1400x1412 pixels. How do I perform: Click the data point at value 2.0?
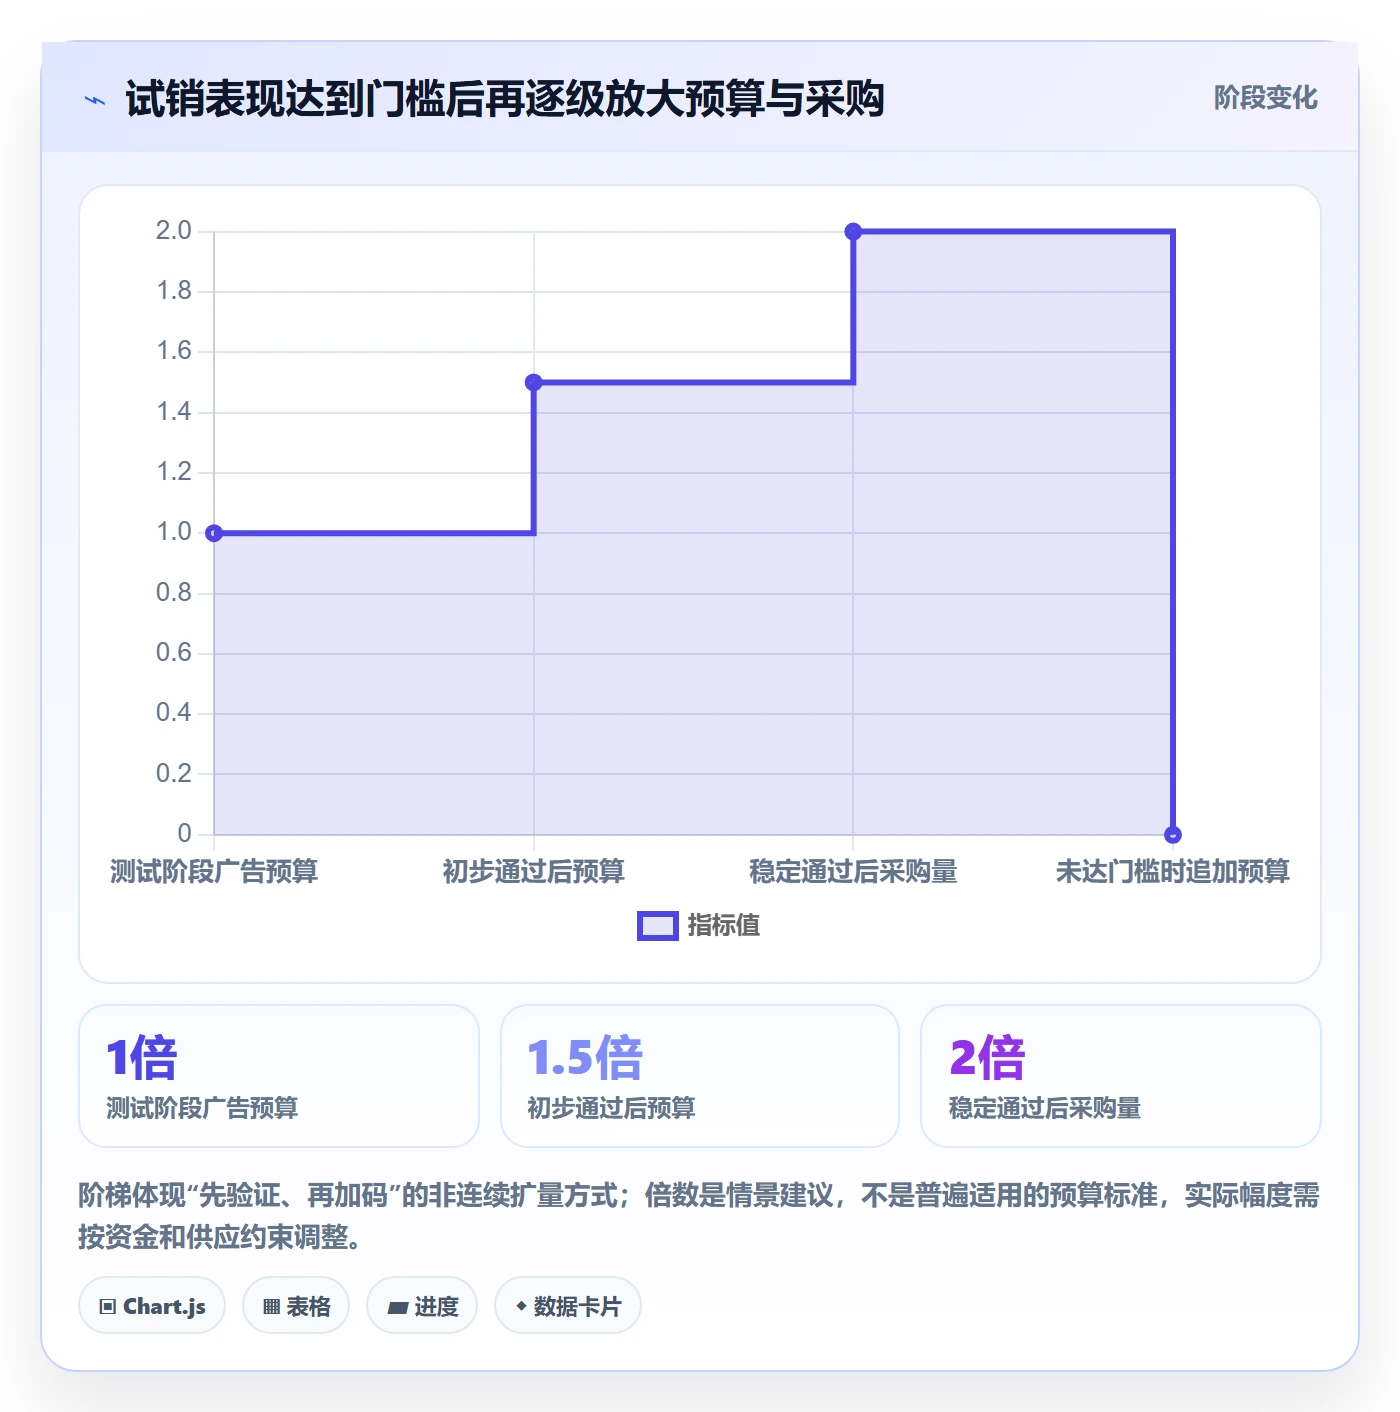[x=853, y=232]
